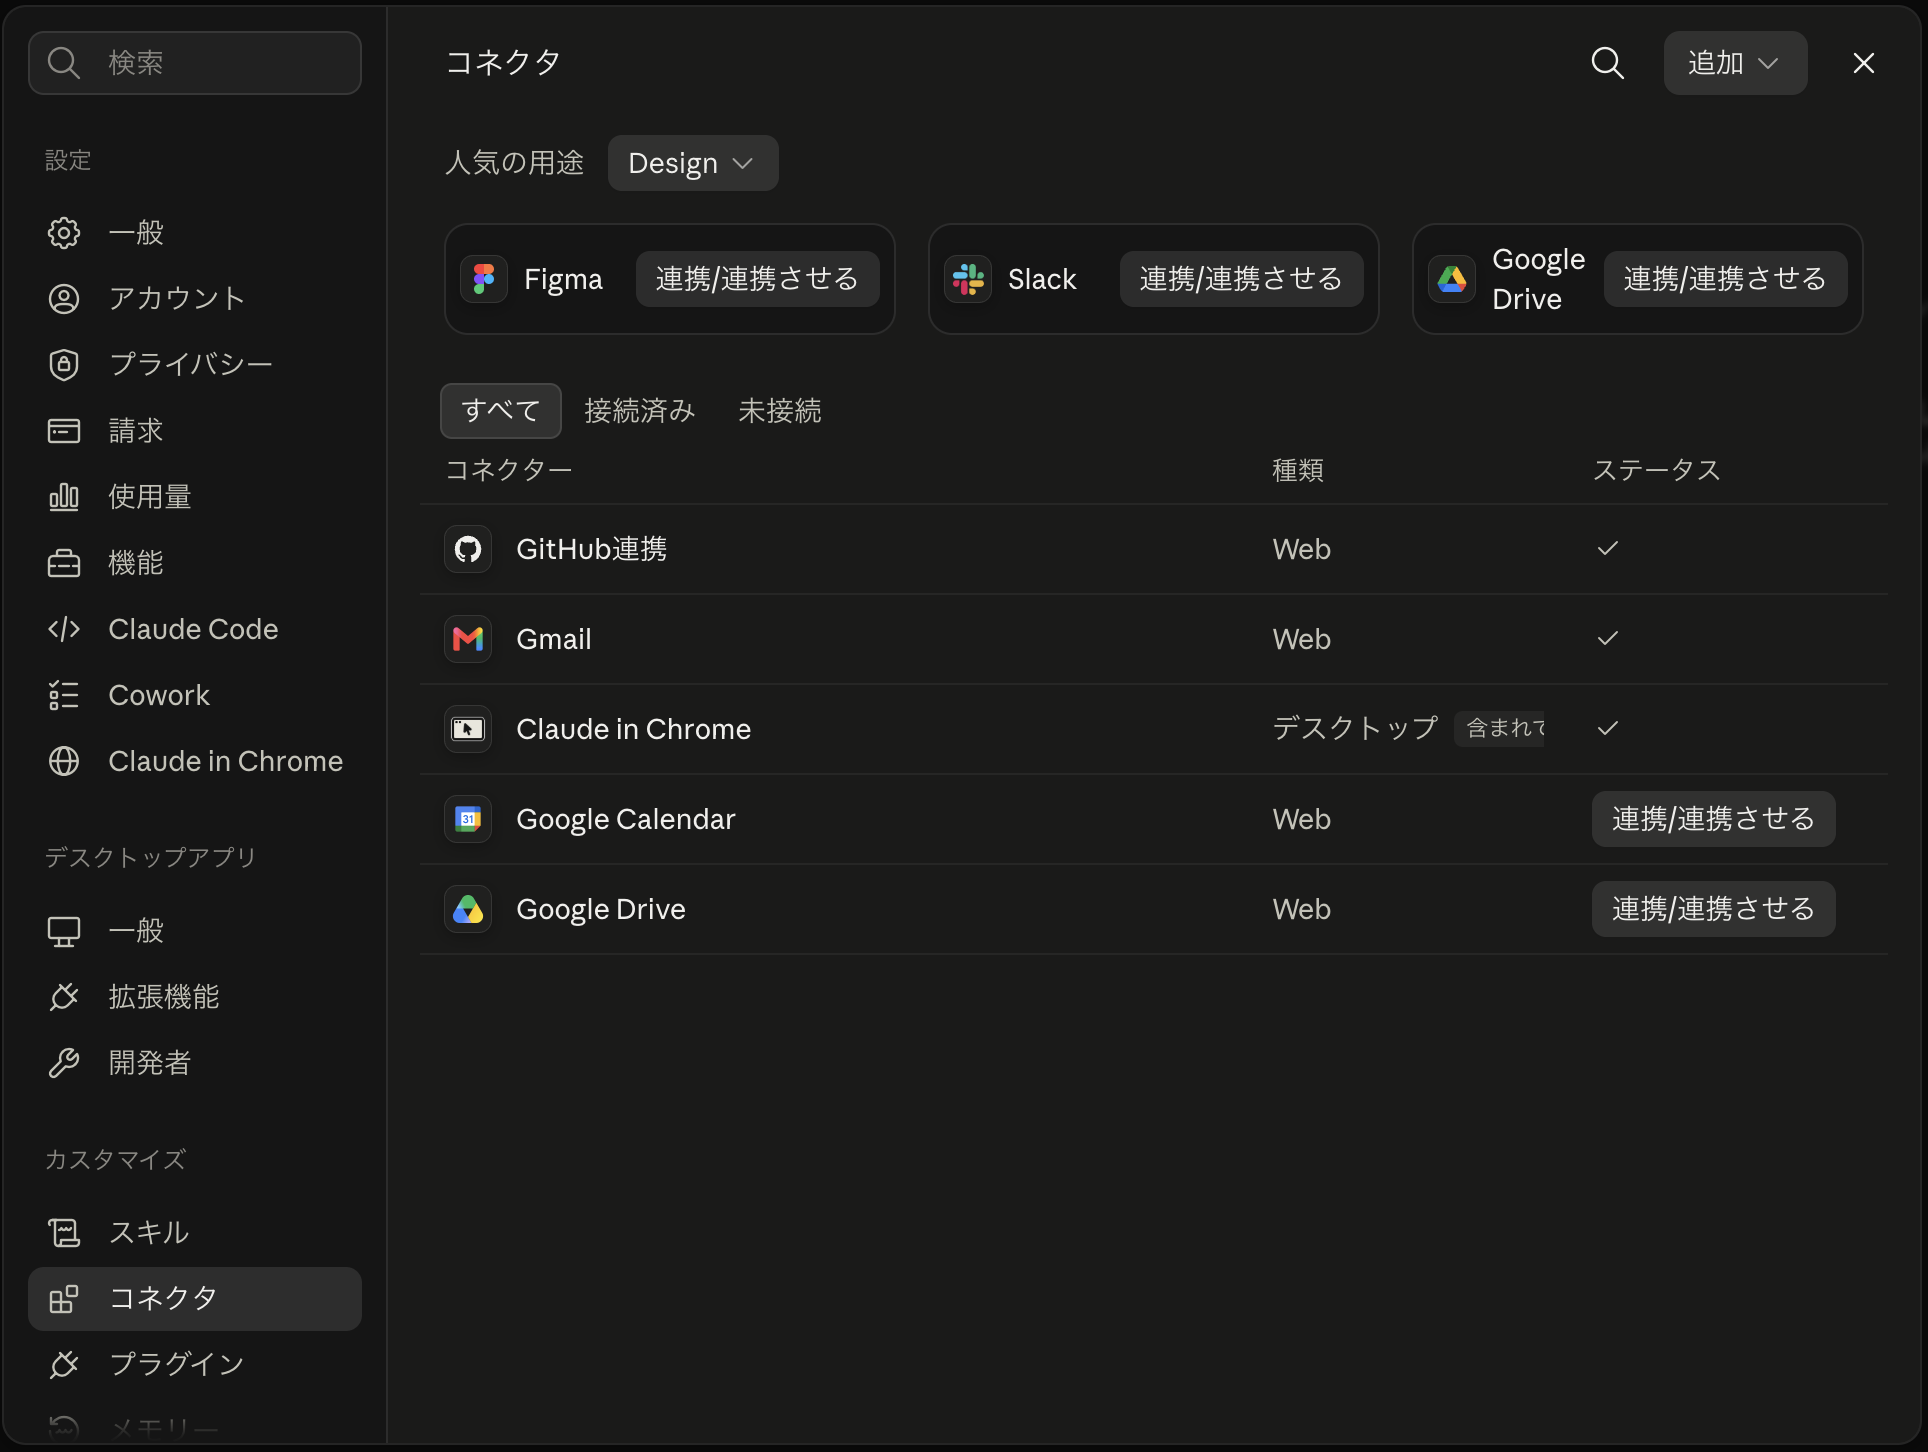Viewport: 1928px width, 1452px height.
Task: Click the 請求 credit card icon
Action: point(64,431)
